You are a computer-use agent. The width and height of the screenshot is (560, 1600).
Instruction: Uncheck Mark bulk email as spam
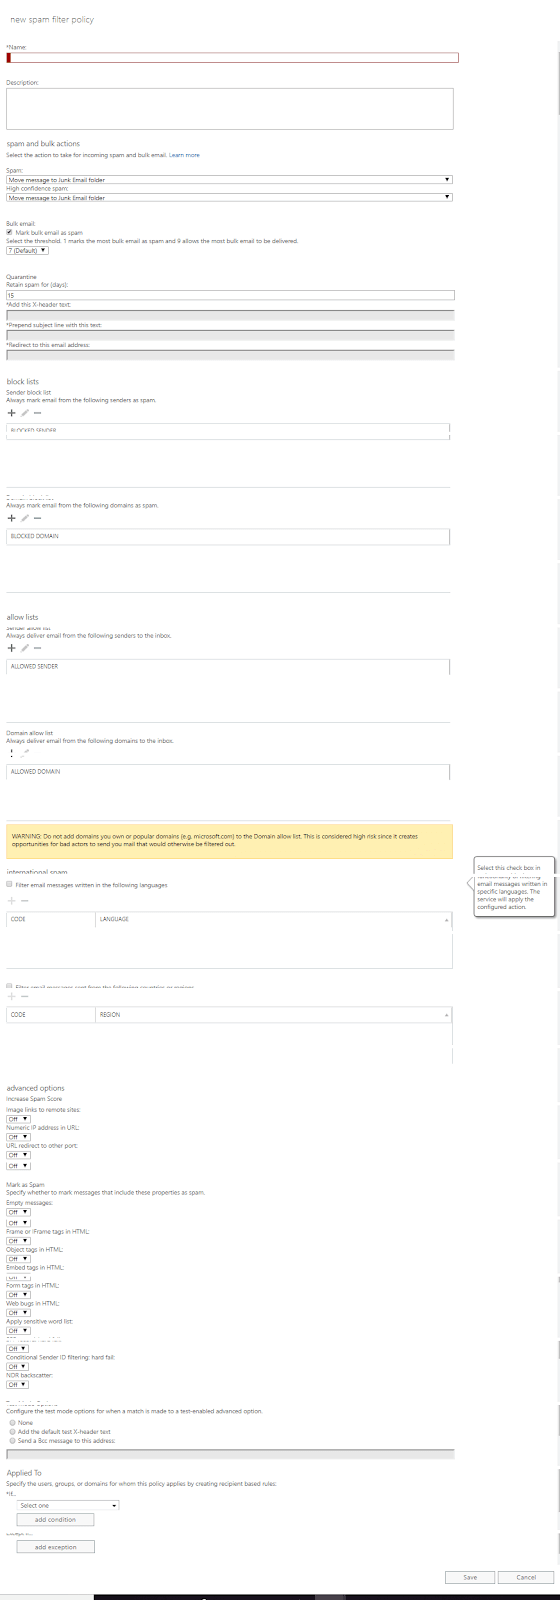tap(10, 232)
